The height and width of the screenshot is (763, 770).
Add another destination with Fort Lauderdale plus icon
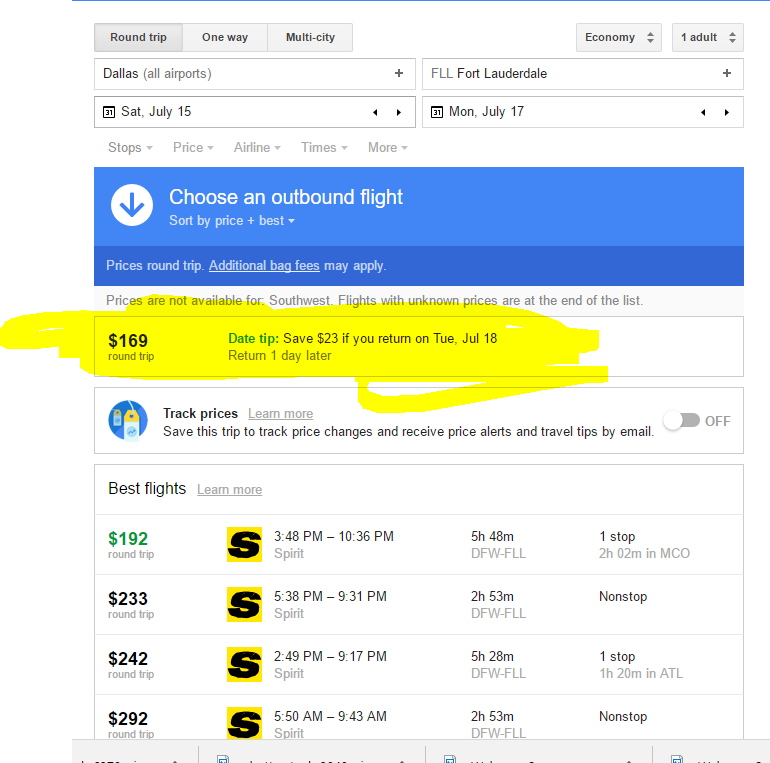(727, 74)
